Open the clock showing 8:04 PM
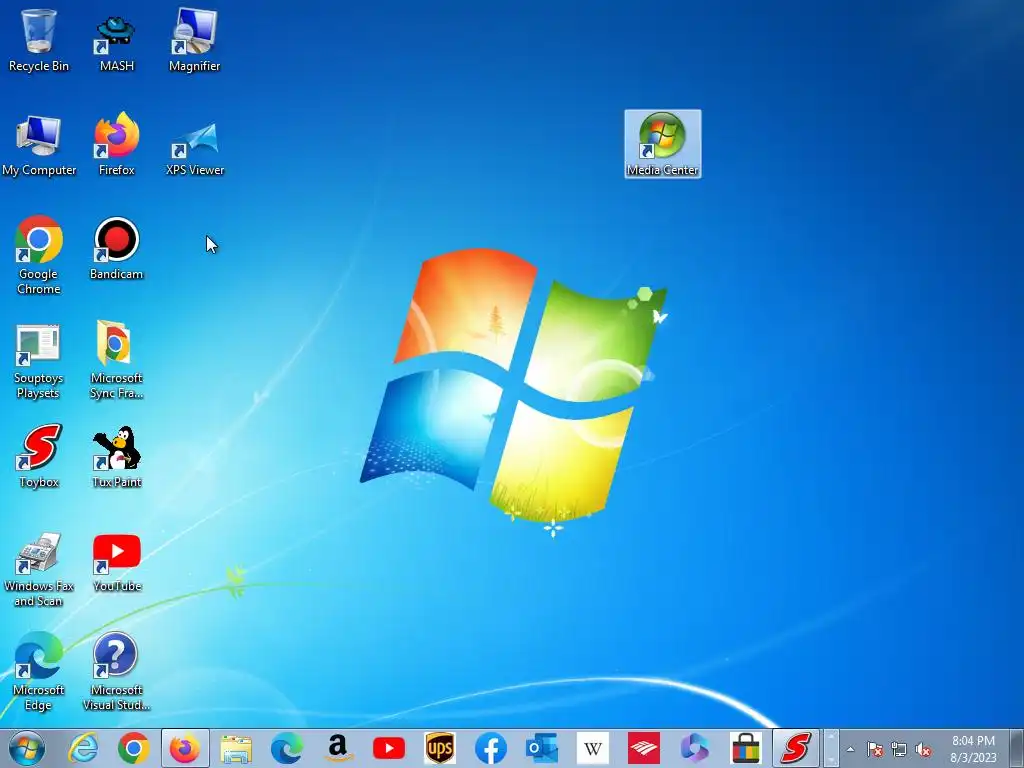The image size is (1024, 768). (x=973, y=749)
